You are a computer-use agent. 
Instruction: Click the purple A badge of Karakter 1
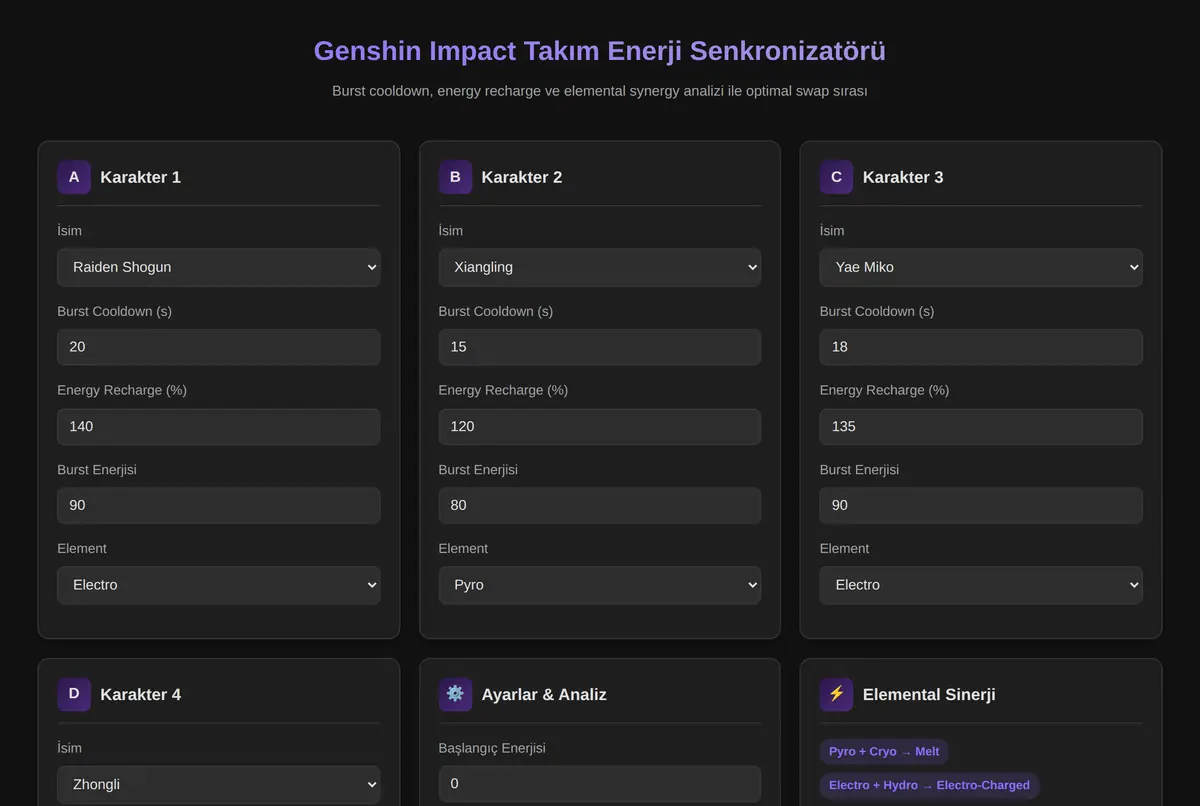tap(74, 177)
